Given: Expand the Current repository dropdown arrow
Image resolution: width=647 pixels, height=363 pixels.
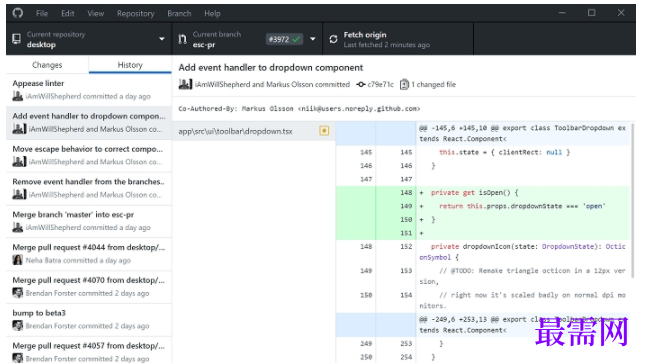Looking at the screenshot, I should point(162,39).
